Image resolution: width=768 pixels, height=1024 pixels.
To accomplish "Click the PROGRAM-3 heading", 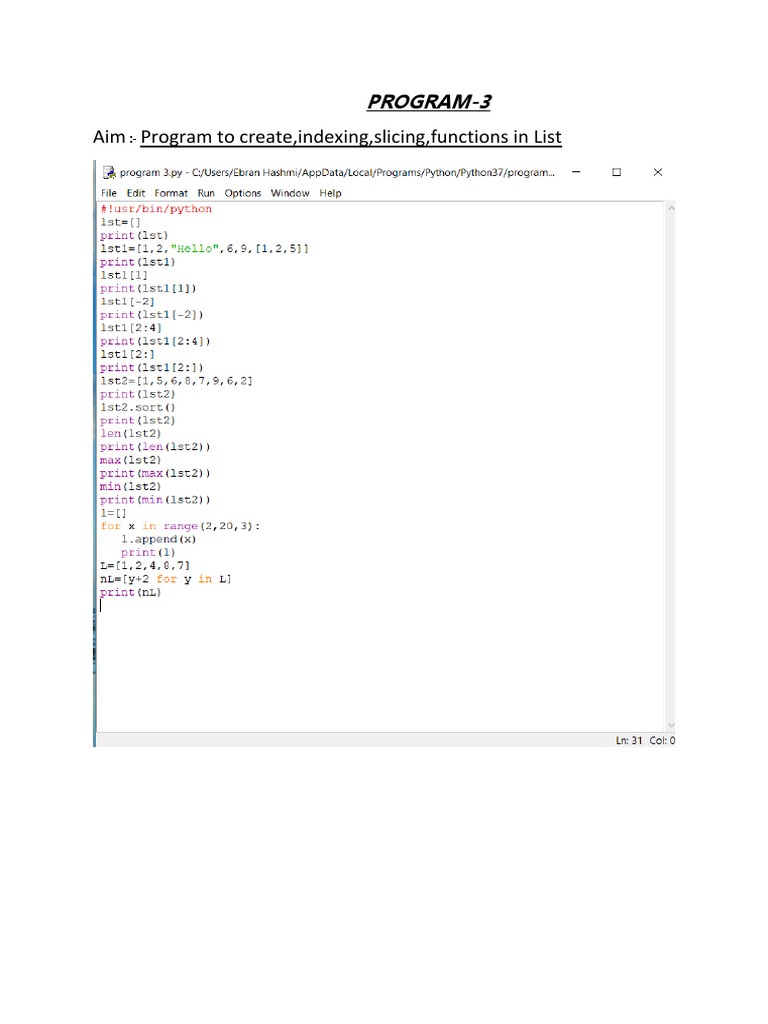I will tap(429, 102).
